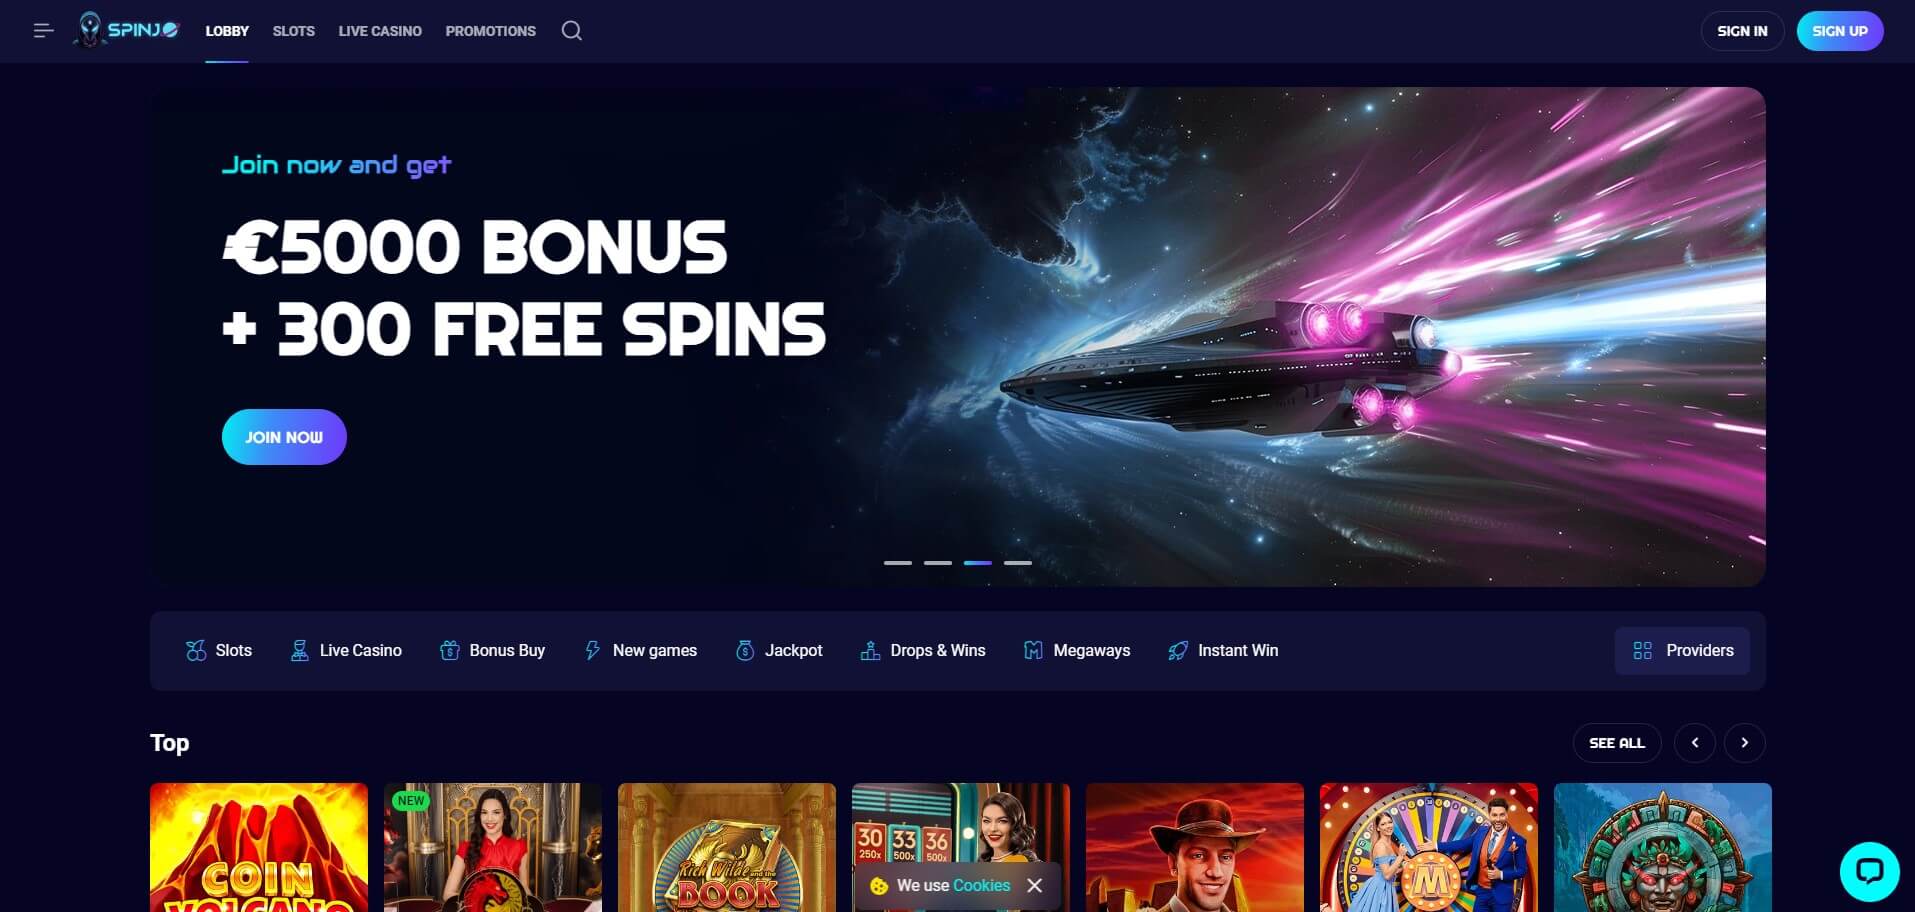Open the Bonus Buy category

[492, 651]
